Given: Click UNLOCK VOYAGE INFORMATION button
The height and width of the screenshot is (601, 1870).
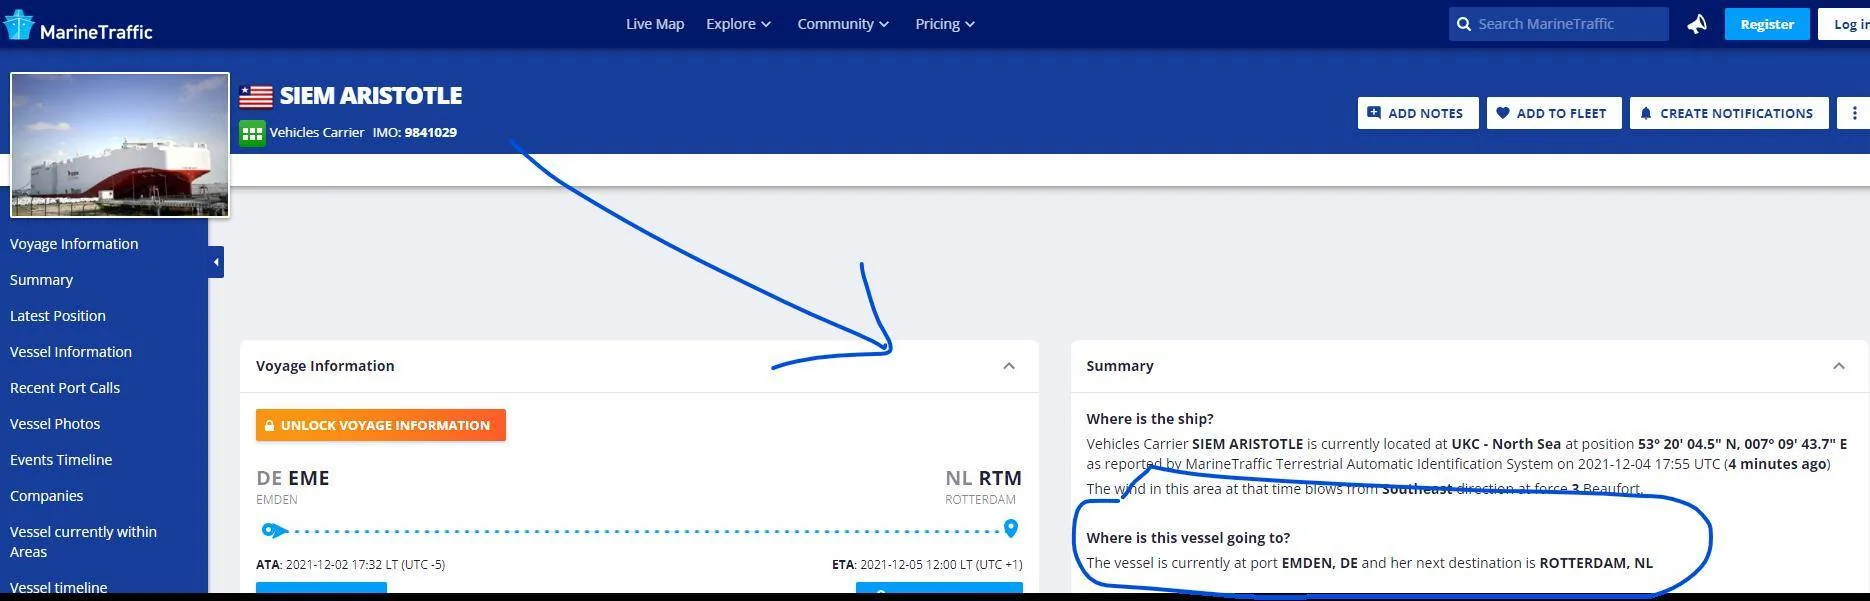Looking at the screenshot, I should point(381,425).
